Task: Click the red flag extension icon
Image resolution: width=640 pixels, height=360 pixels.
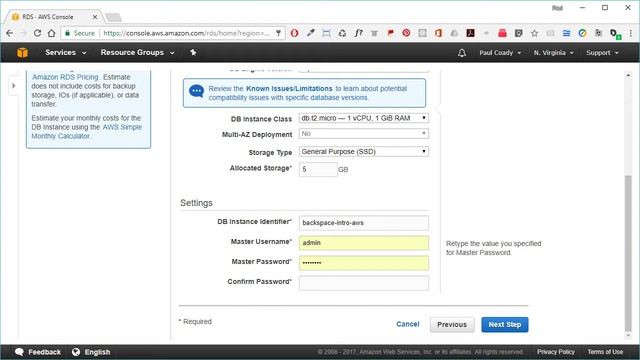Action: (390, 33)
